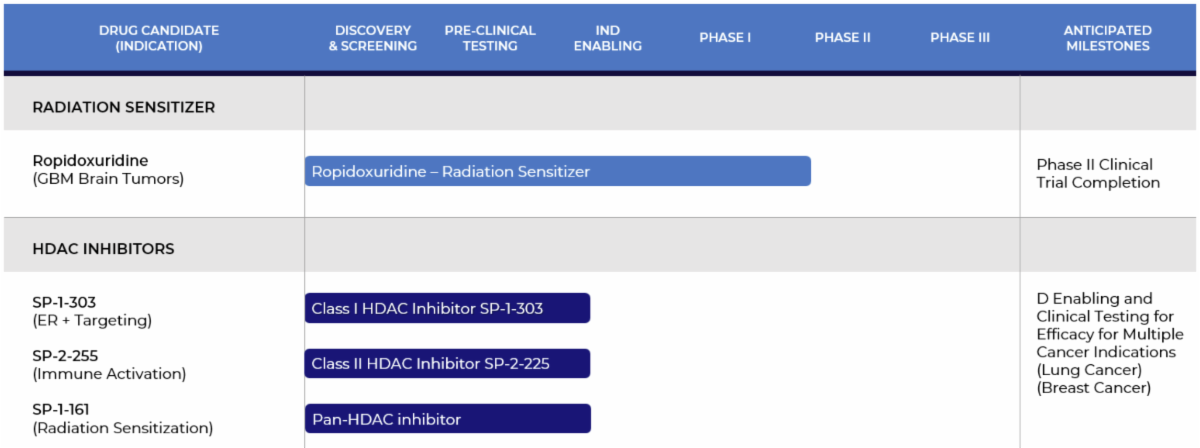Click the Radiation Sensitizer section heading
Viewport: 1200px width, 448px height.
pyautogui.click(x=124, y=107)
